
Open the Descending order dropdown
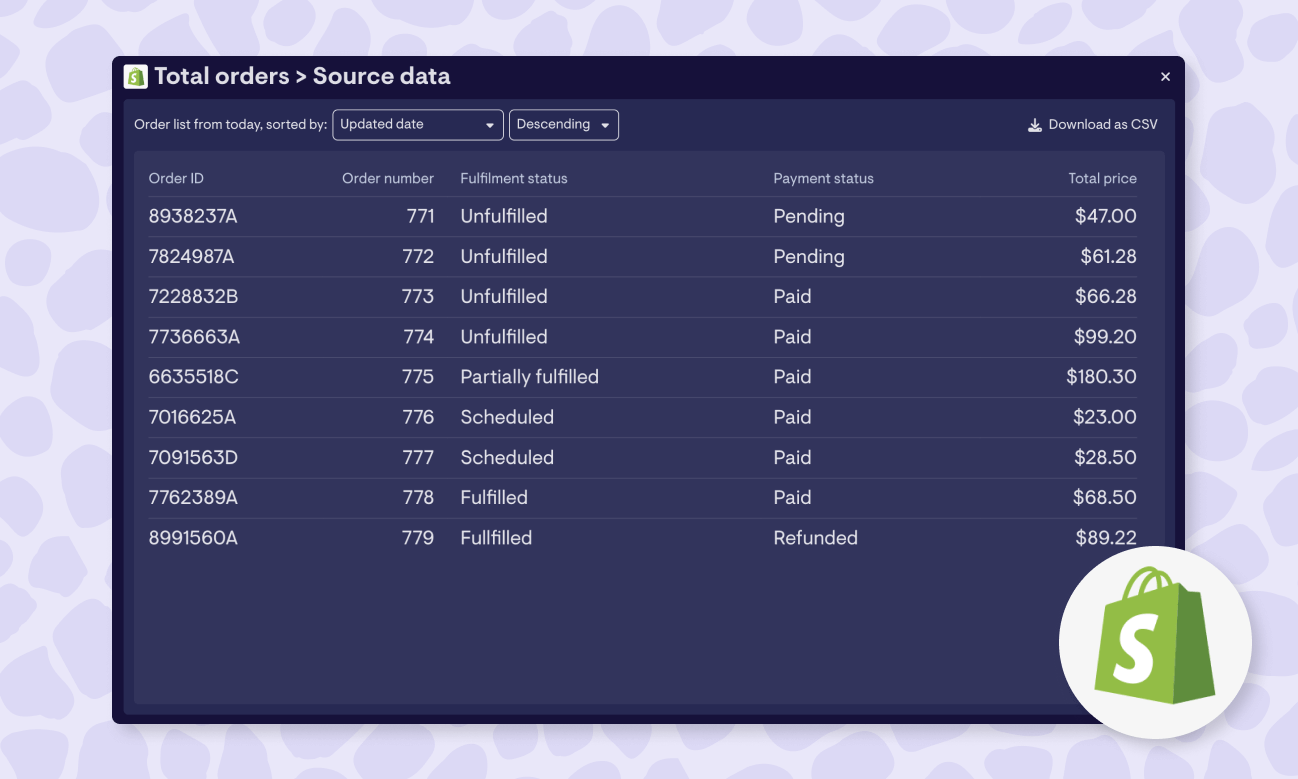tap(564, 124)
